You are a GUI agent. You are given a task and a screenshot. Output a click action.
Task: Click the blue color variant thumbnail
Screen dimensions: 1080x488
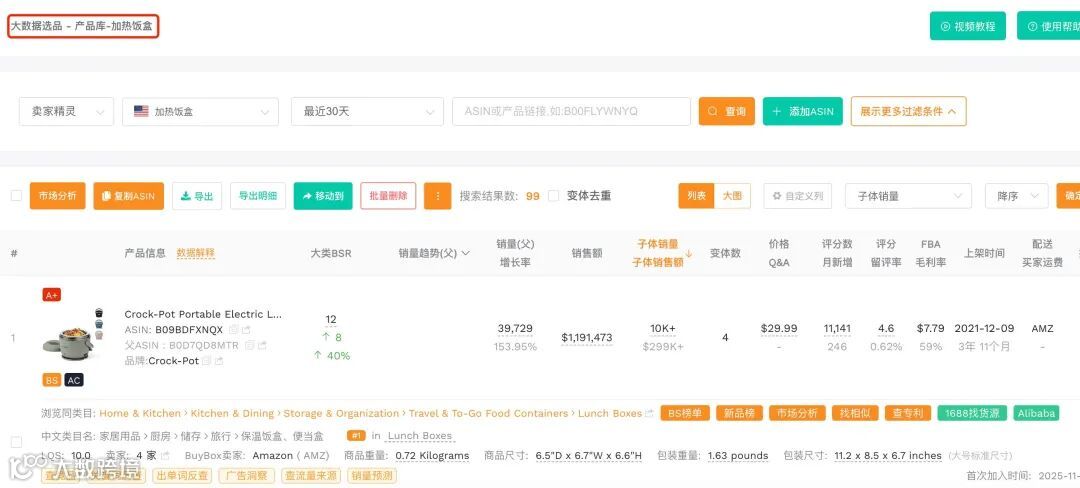(99, 323)
